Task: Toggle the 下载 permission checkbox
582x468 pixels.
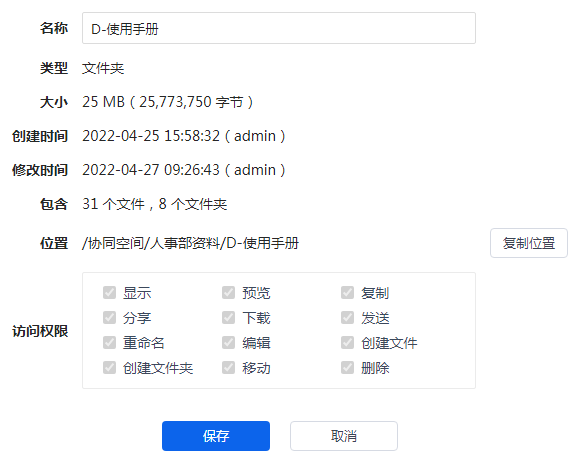Action: pyautogui.click(x=228, y=318)
